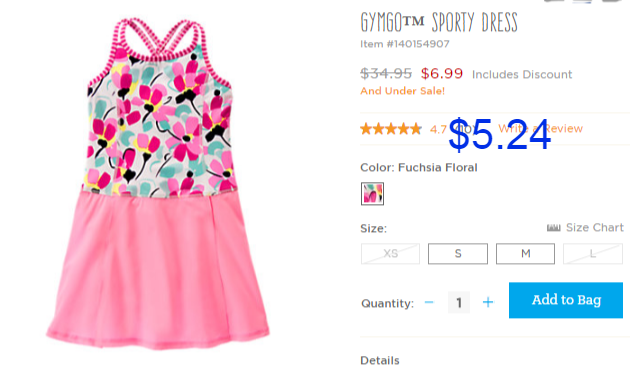Click the Size Chart ruler icon
630x371 pixels.
coord(554,228)
